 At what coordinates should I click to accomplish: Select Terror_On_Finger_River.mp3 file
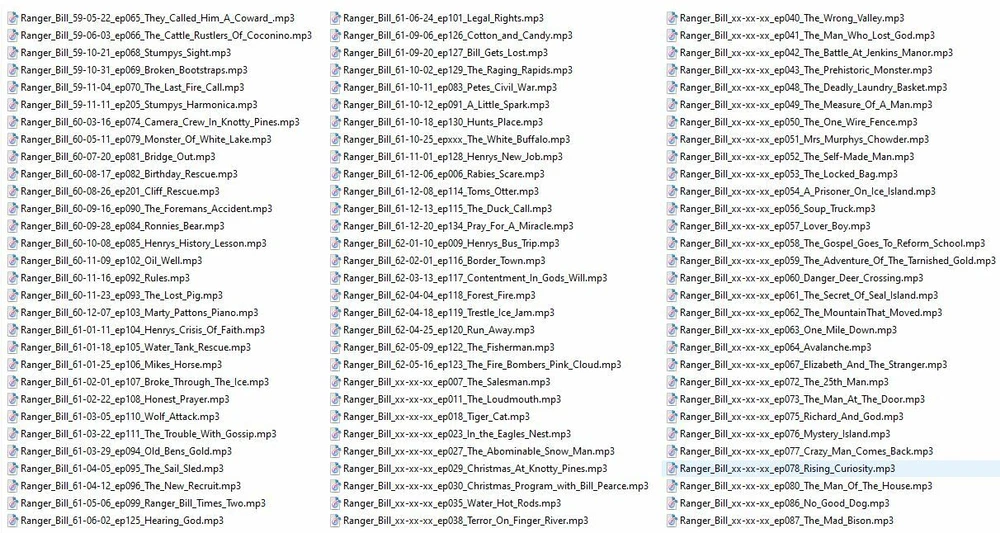pyautogui.click(x=465, y=521)
